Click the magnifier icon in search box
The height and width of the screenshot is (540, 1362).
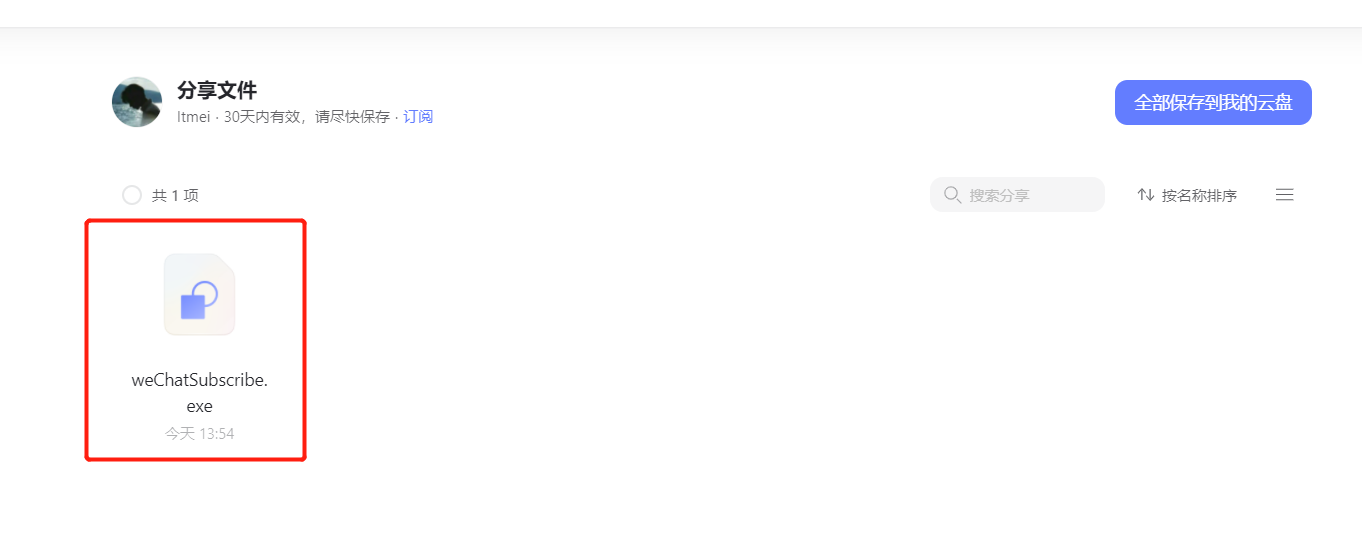(x=952, y=195)
